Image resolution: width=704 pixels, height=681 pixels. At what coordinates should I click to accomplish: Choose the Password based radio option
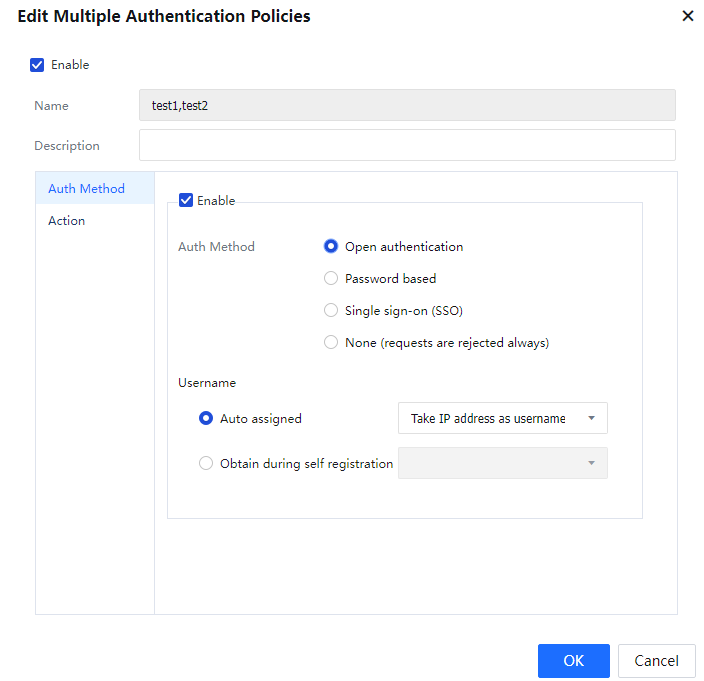point(331,279)
